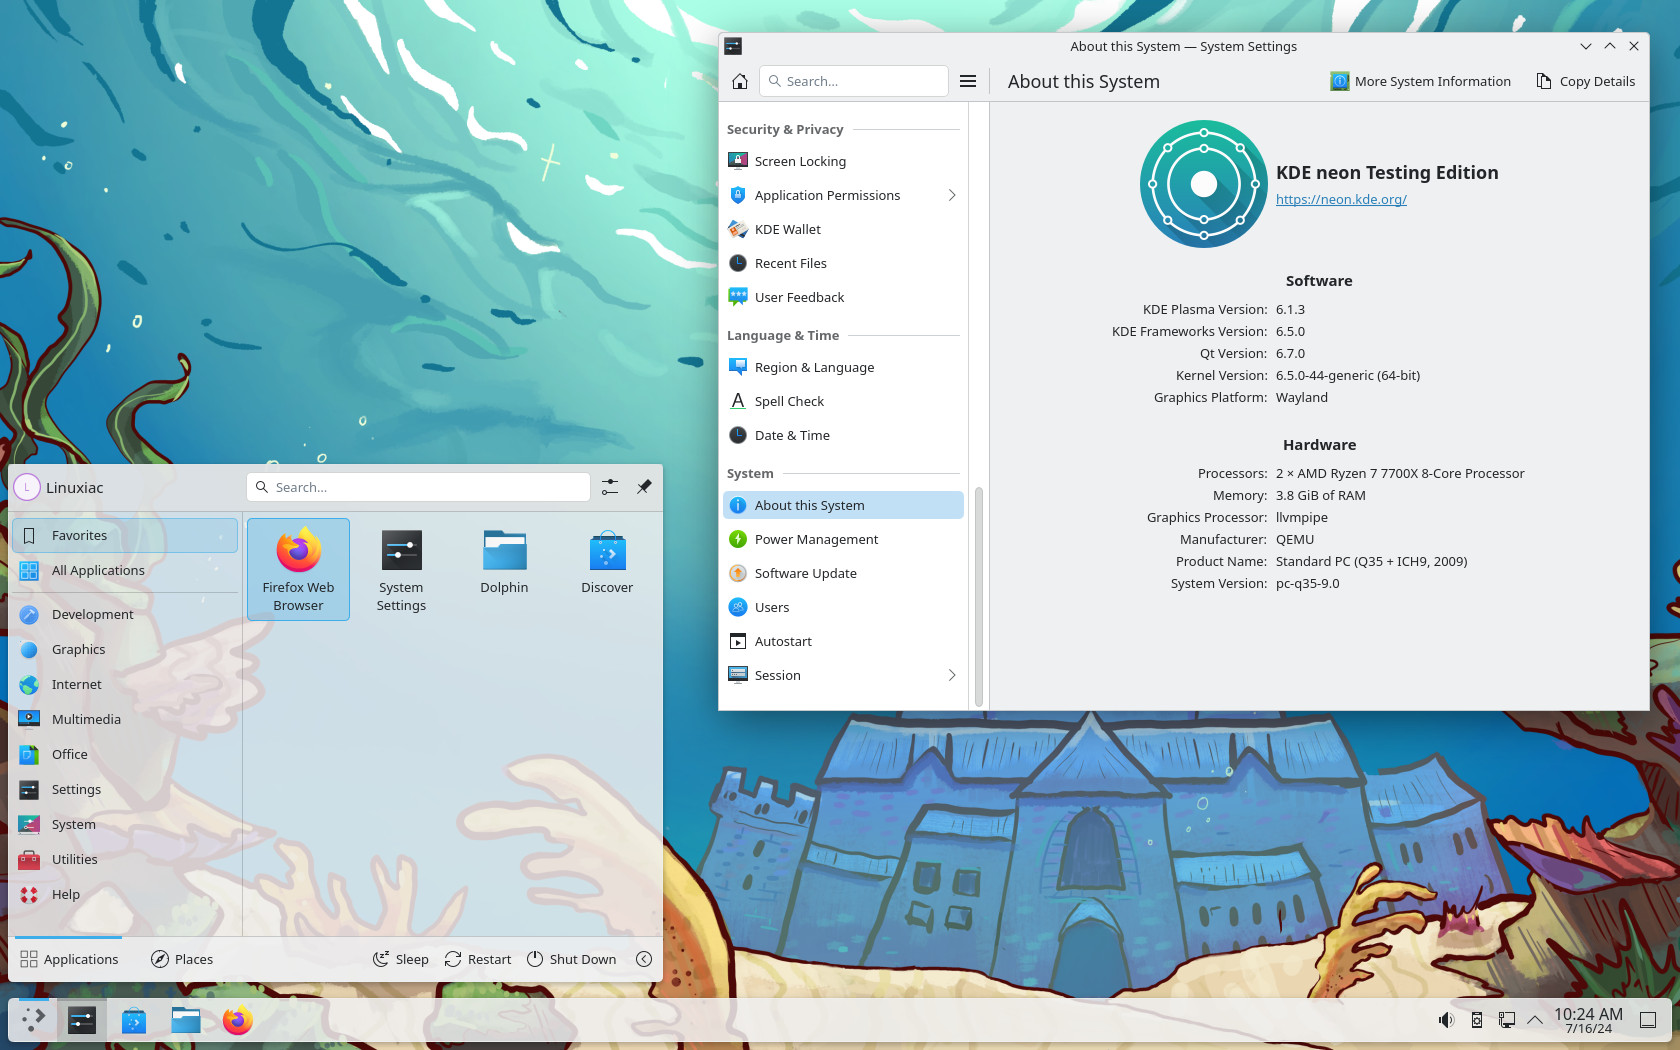Switch to Places tab in launcher
Image resolution: width=1680 pixels, height=1050 pixels.
182,959
